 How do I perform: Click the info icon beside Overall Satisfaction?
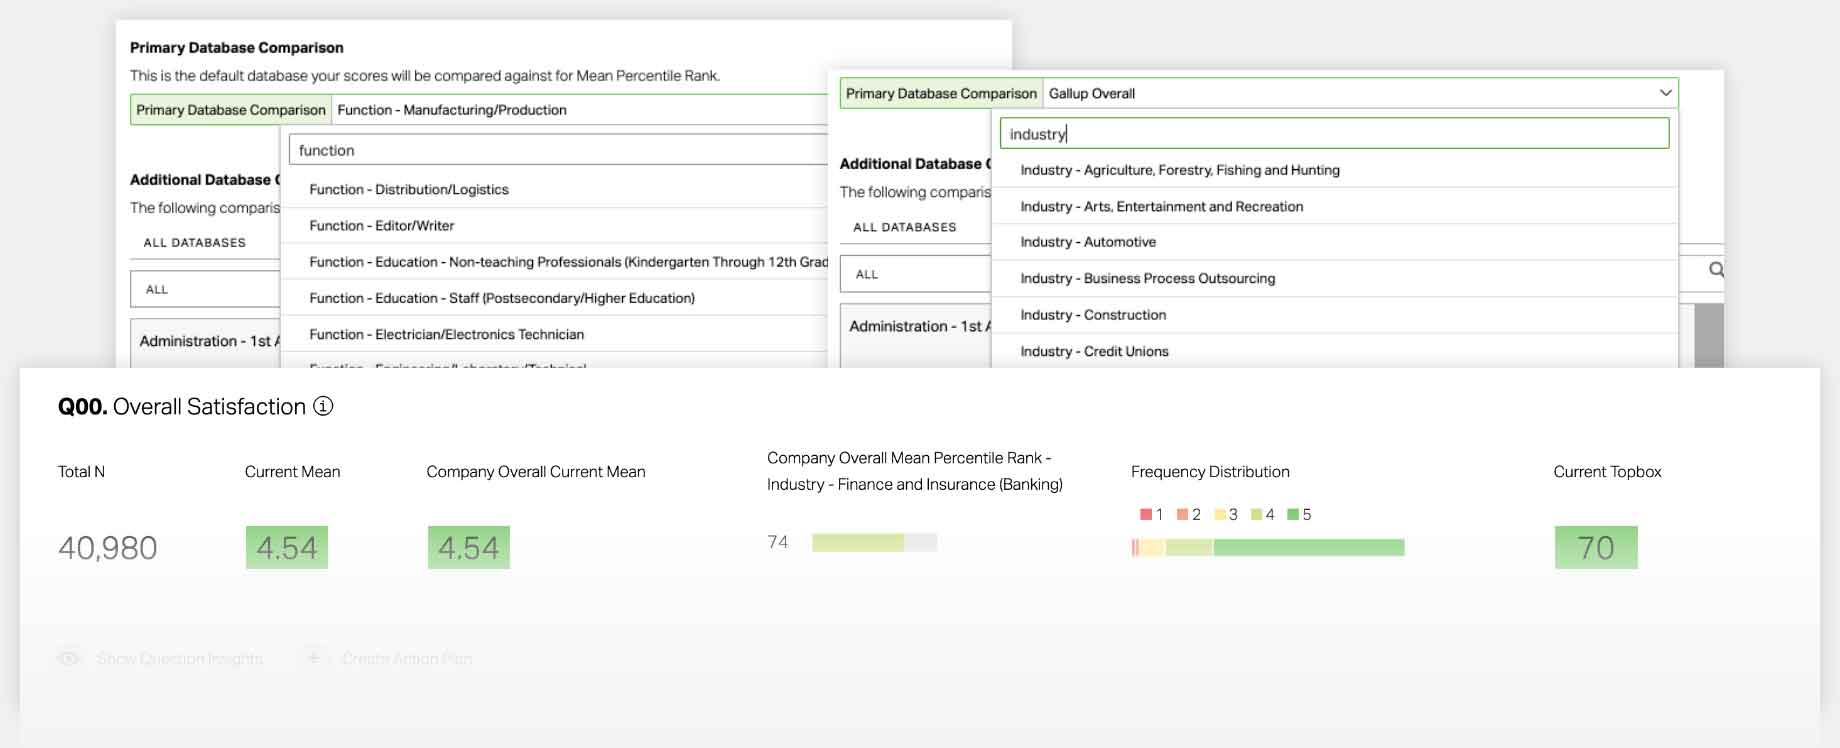323,406
